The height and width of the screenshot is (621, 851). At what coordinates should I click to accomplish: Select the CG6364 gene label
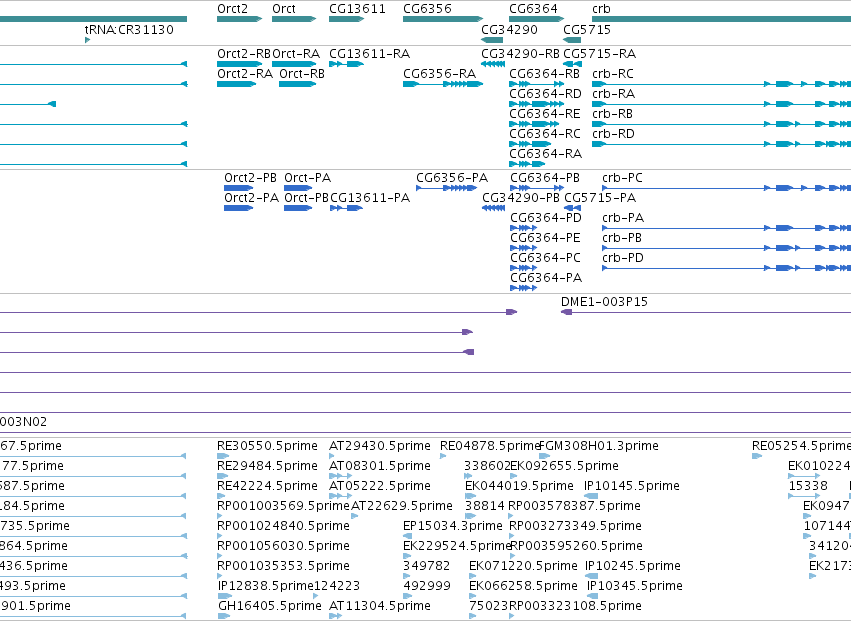click(x=533, y=9)
